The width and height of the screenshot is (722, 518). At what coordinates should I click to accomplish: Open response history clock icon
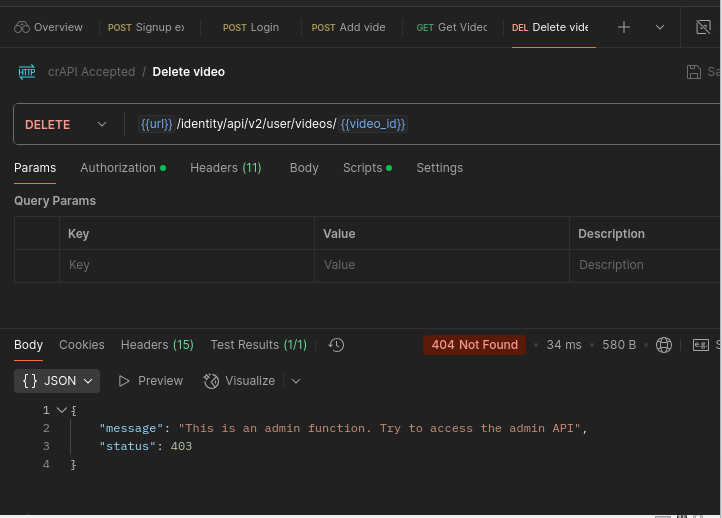[336, 345]
